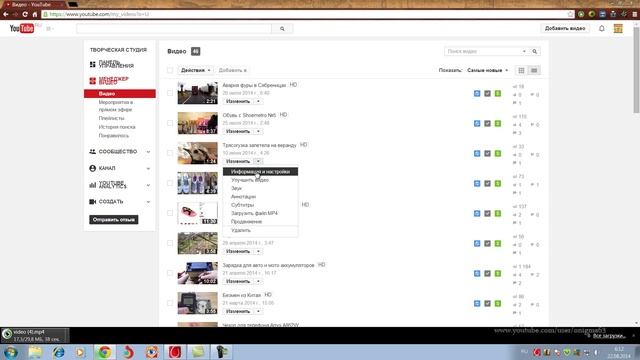
Task: Open Плейлисты sidebar link
Action: point(111,118)
